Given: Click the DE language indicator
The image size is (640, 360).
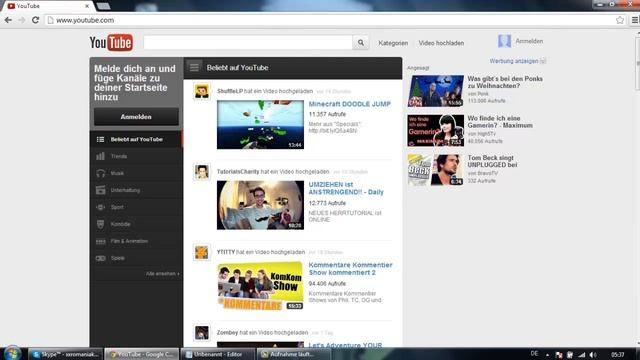Looking at the screenshot, I should point(534,354).
